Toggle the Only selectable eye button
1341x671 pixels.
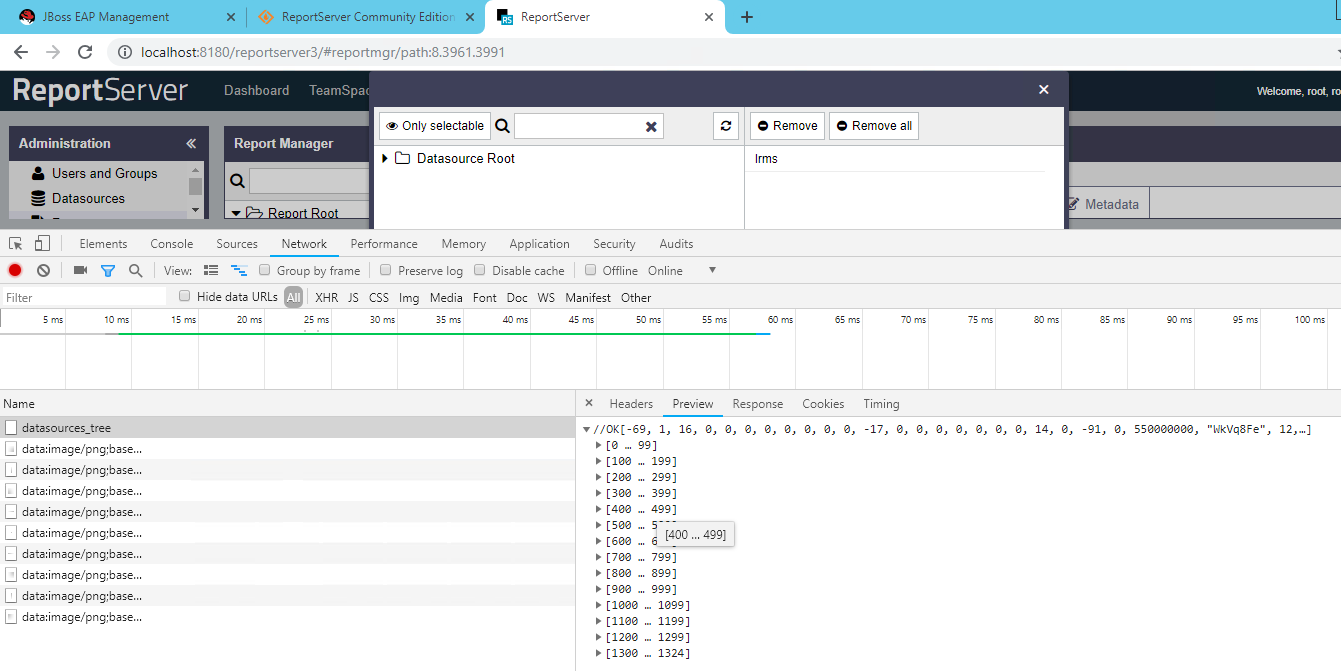pos(435,126)
